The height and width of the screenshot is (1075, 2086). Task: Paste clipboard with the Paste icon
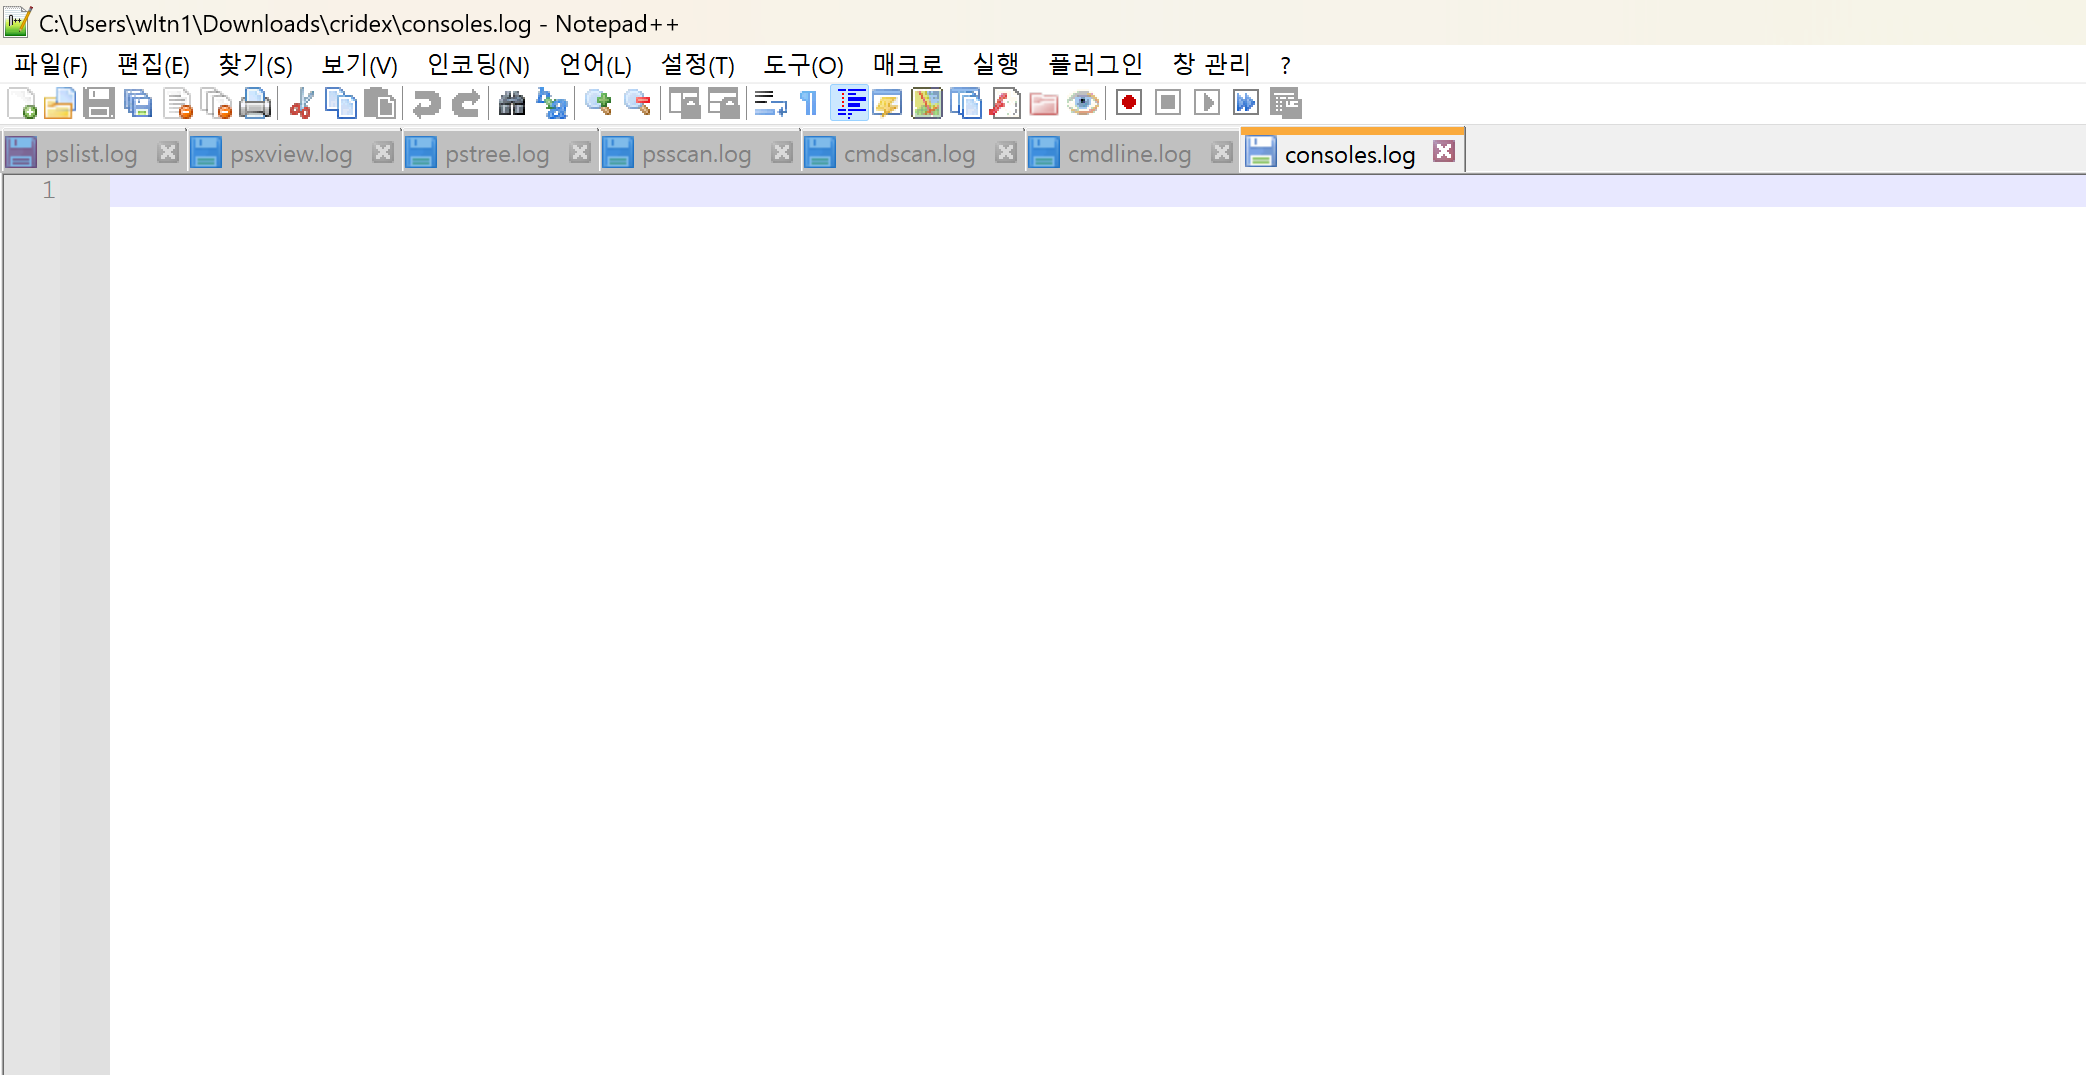[379, 103]
